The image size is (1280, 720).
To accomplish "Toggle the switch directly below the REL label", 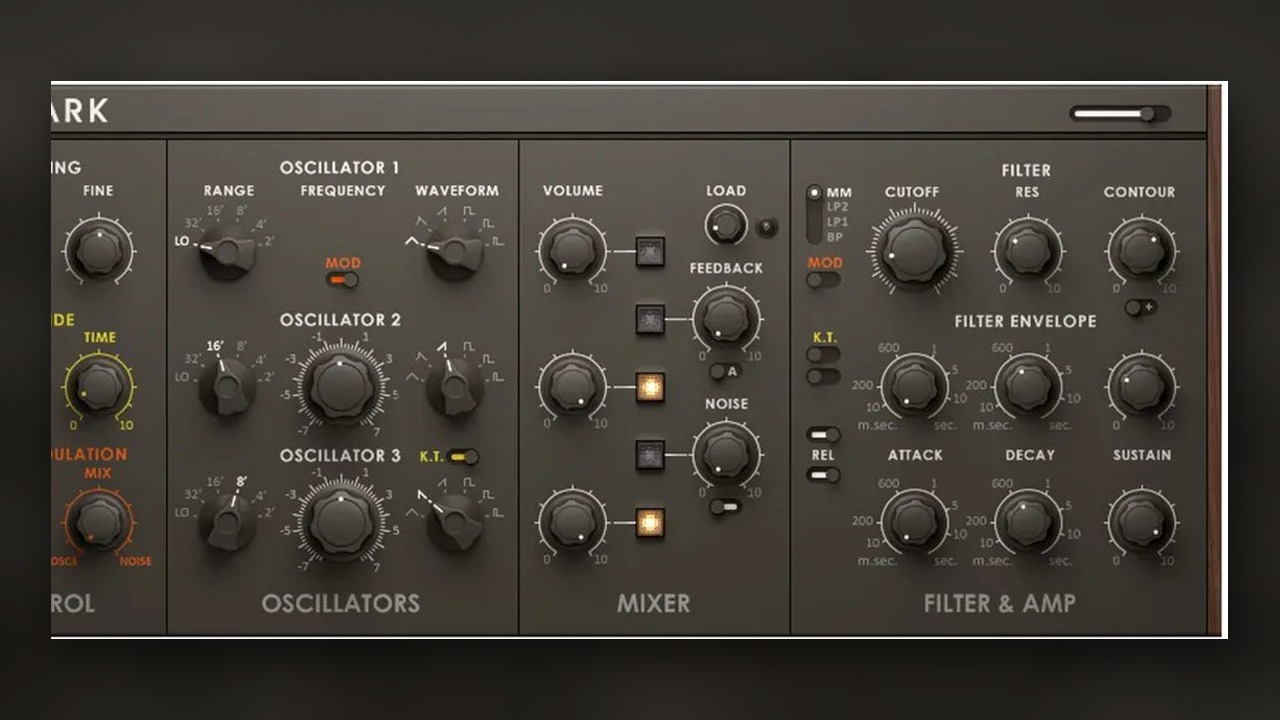I will (x=824, y=474).
